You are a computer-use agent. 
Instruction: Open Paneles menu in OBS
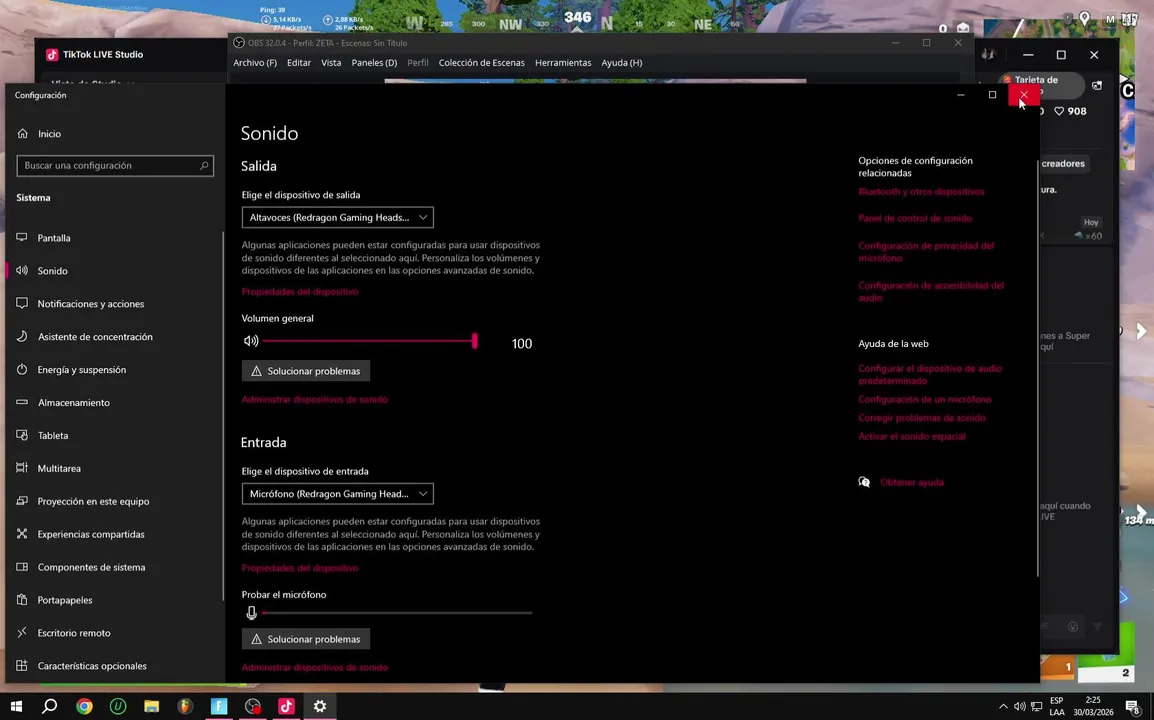[374, 63]
